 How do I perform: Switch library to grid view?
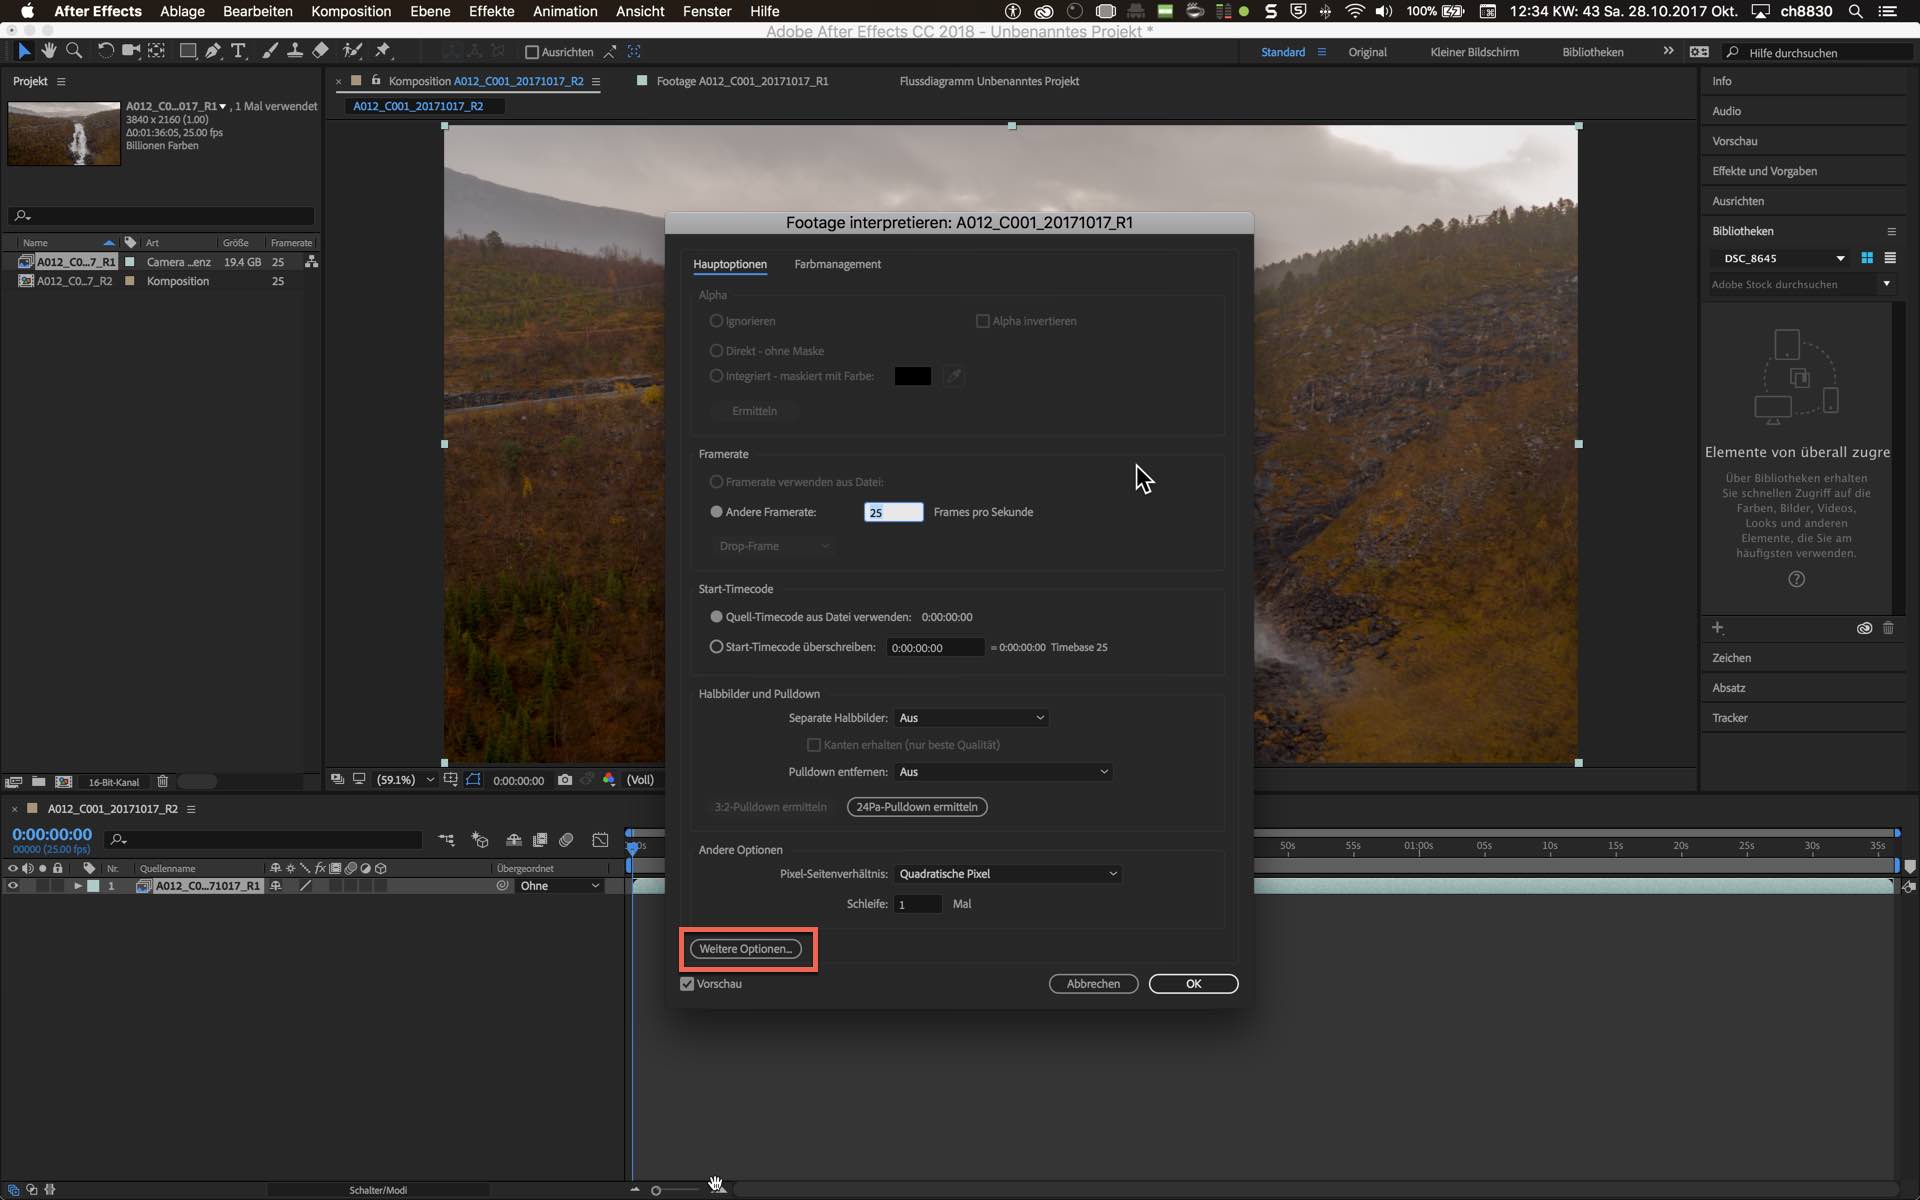(x=1867, y=258)
